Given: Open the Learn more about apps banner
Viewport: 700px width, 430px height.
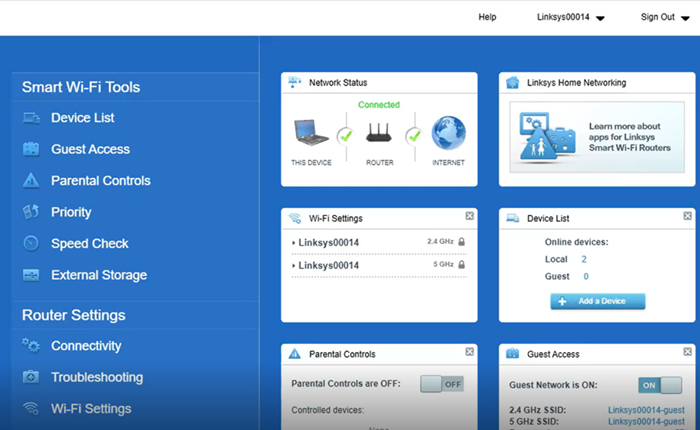Looking at the screenshot, I should 597,137.
